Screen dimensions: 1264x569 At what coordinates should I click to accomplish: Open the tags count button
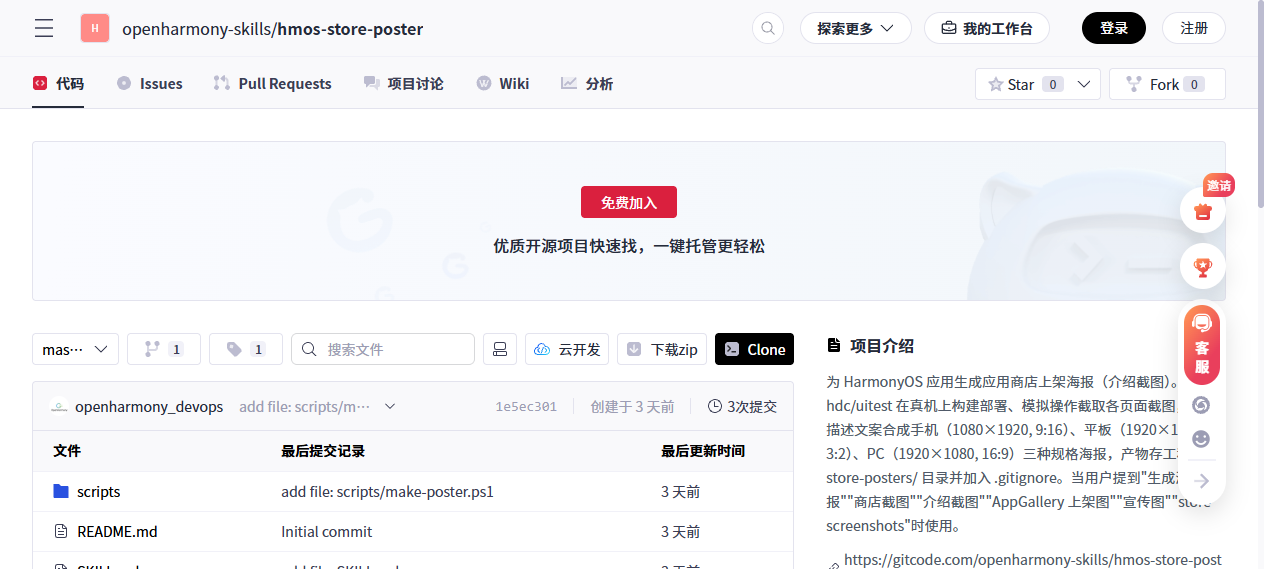246,349
